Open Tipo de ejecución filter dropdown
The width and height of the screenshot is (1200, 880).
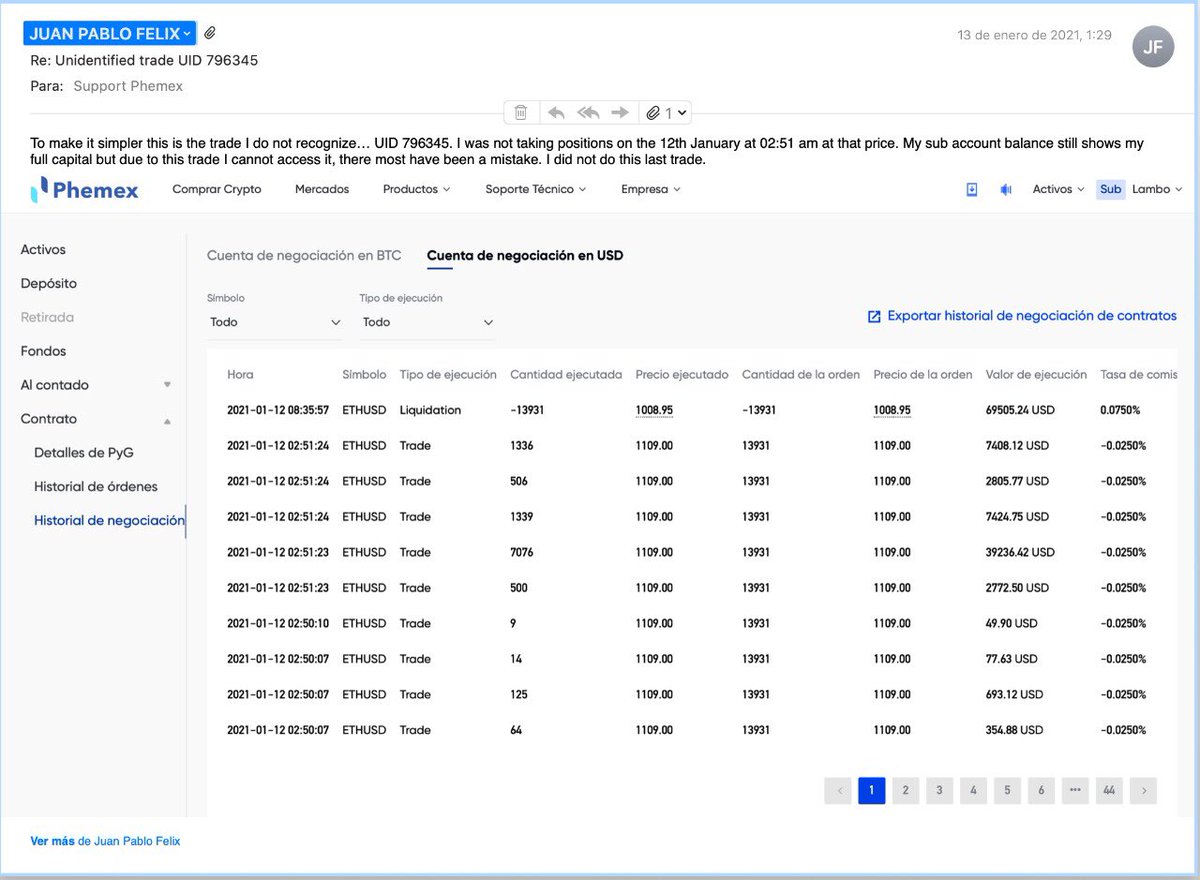click(428, 323)
